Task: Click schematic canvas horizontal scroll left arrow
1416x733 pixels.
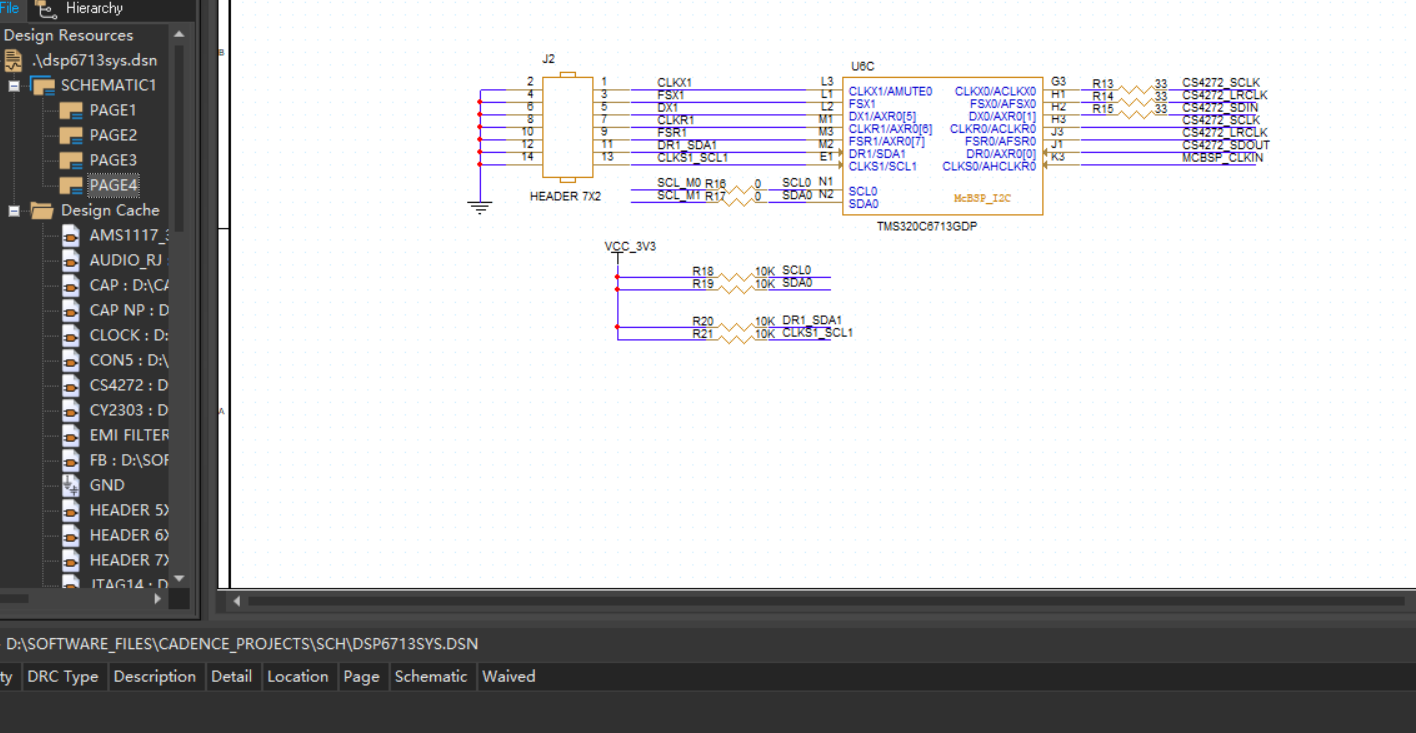Action: coord(237,601)
